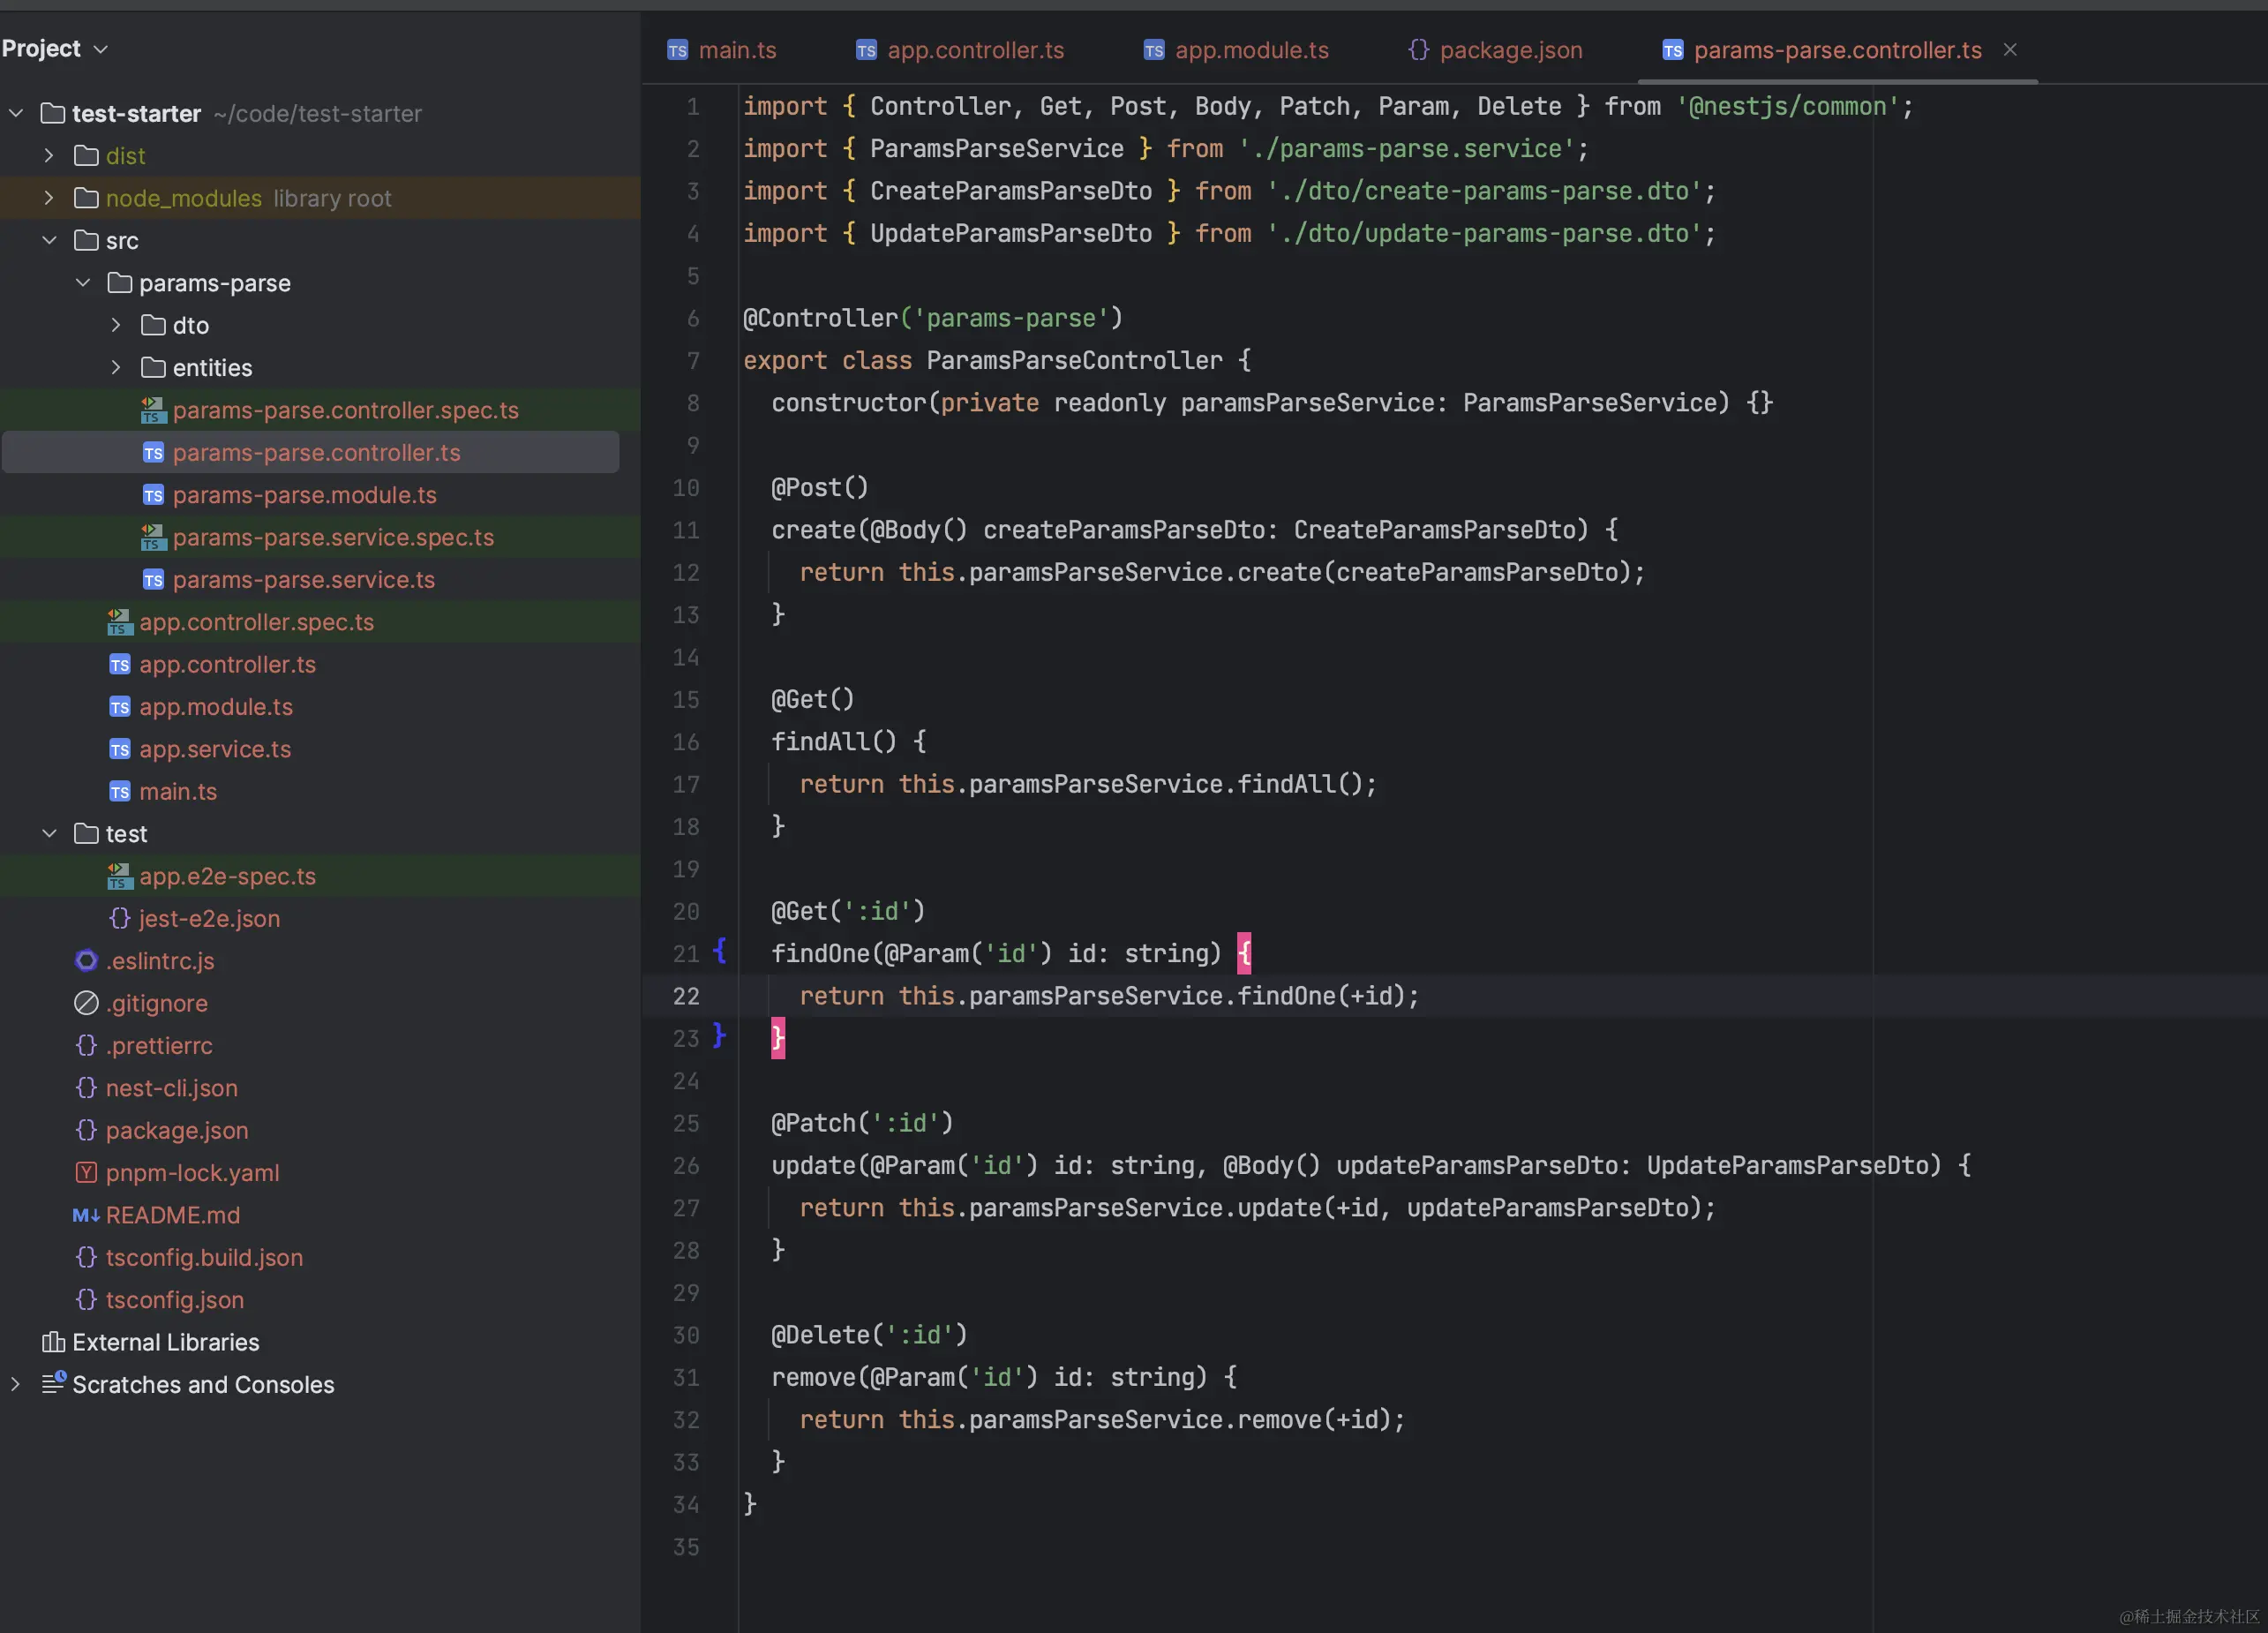Image resolution: width=2268 pixels, height=1633 pixels.
Task: Click the ESLint icon beside .eslintrc.js
Action: [87, 961]
